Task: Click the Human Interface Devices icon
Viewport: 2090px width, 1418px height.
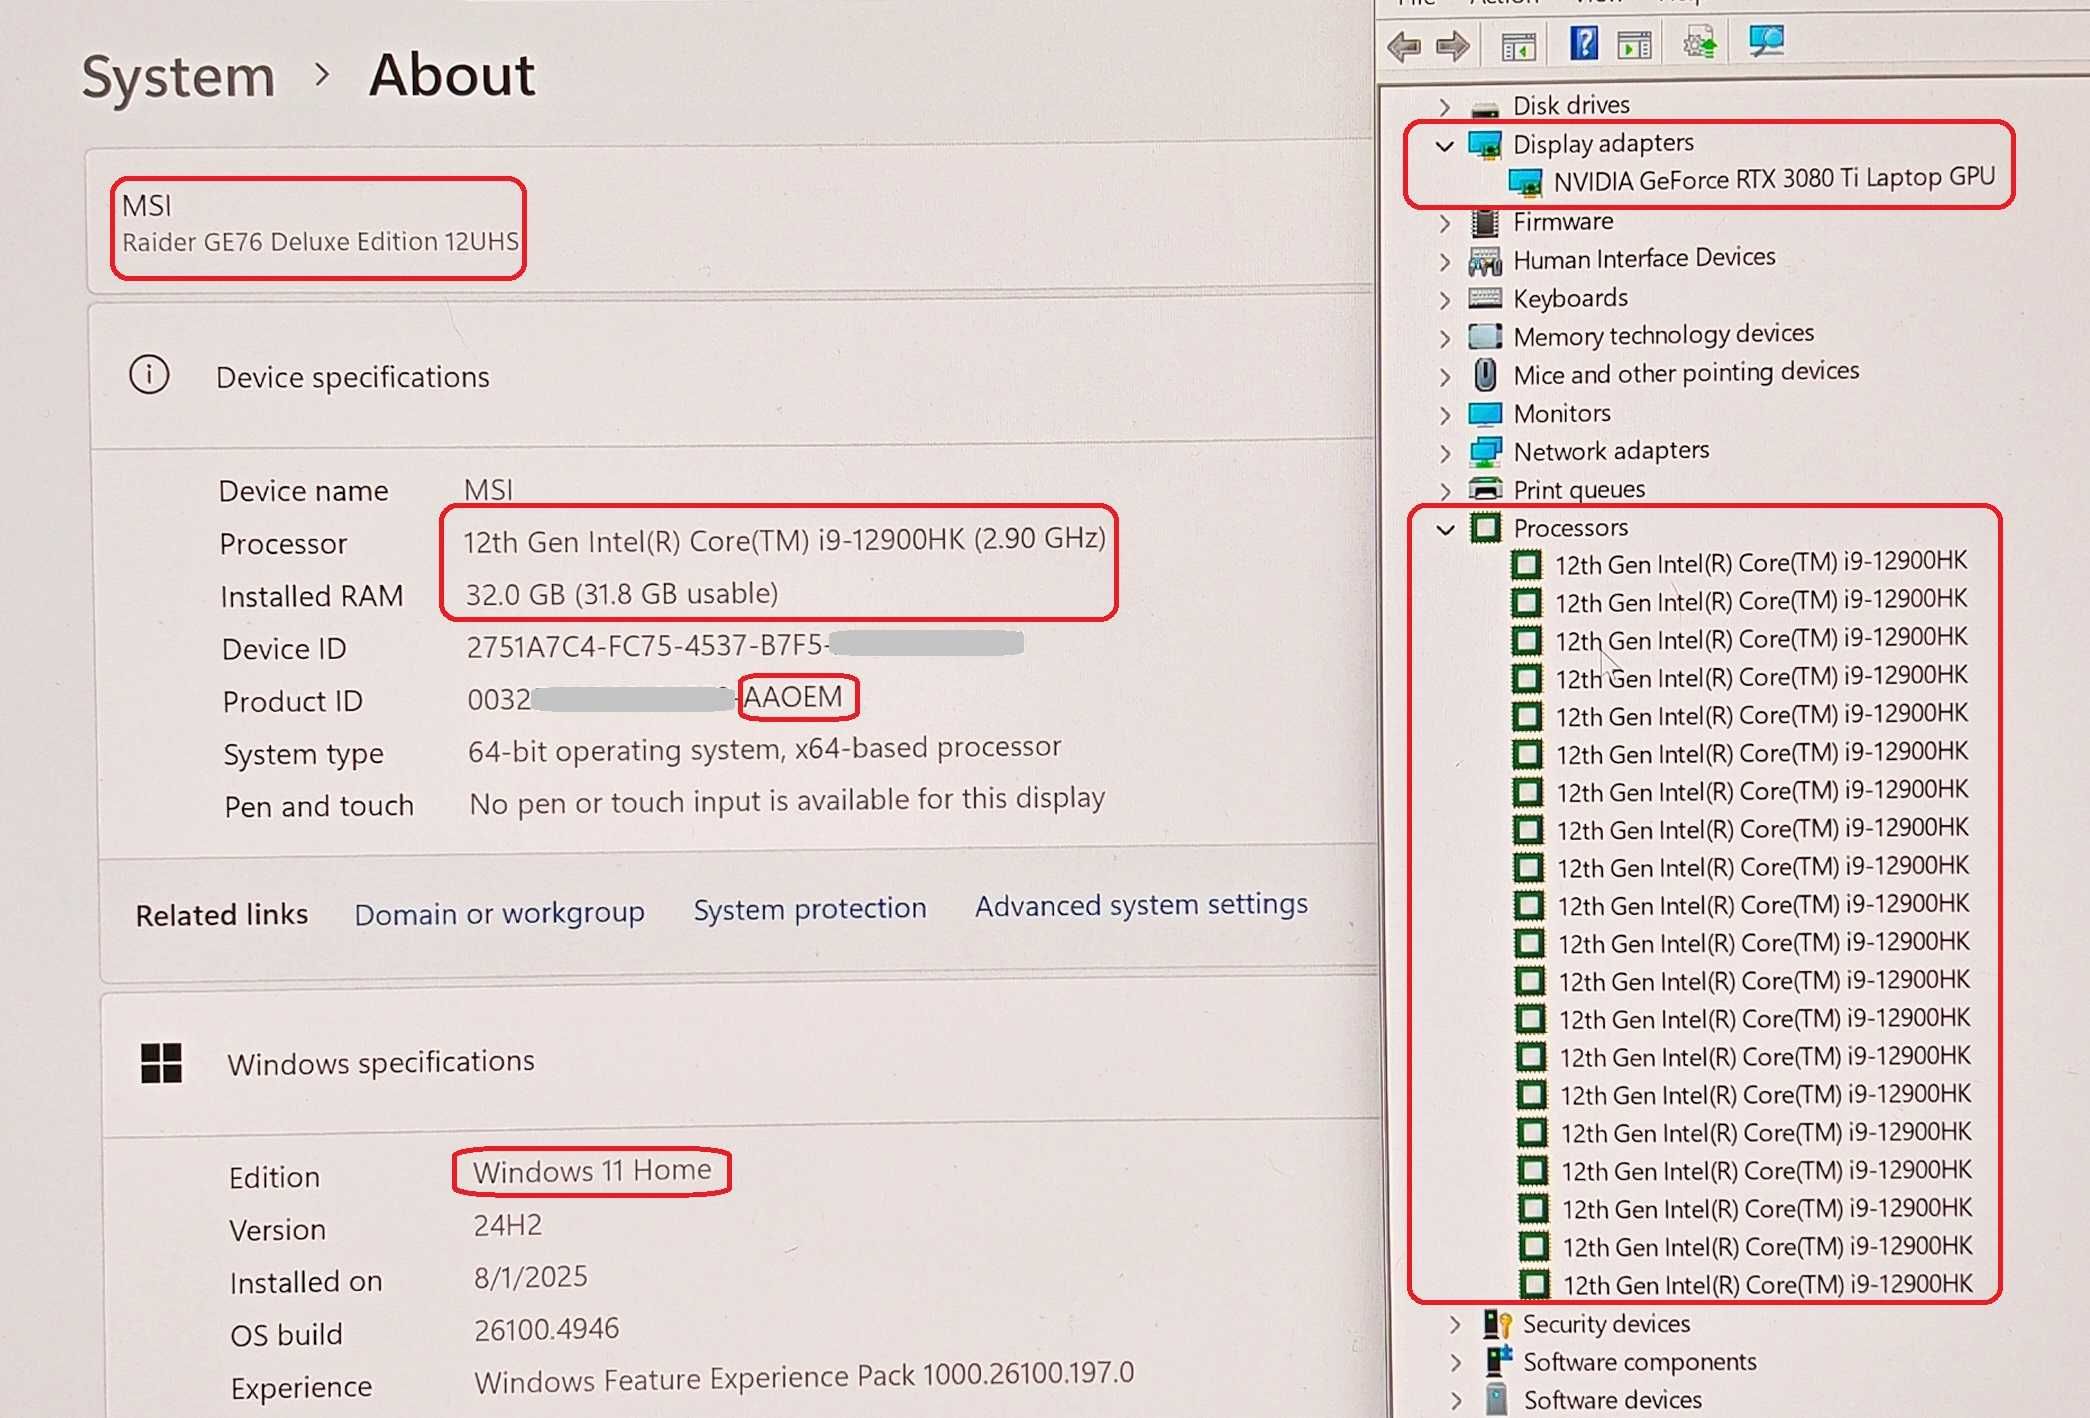Action: tap(1485, 261)
